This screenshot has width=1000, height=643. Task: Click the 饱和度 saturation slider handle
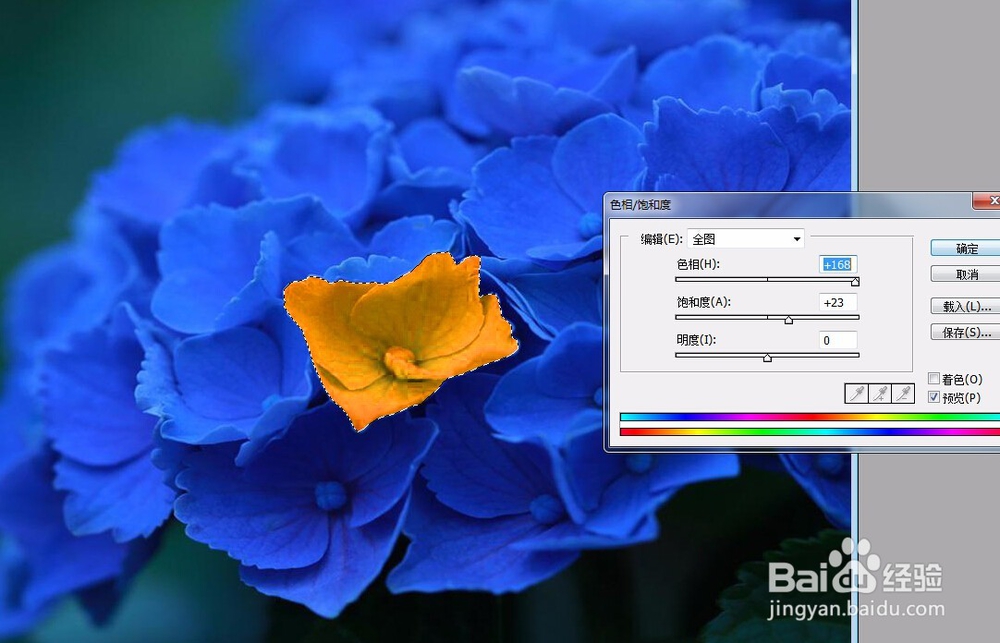tap(789, 320)
